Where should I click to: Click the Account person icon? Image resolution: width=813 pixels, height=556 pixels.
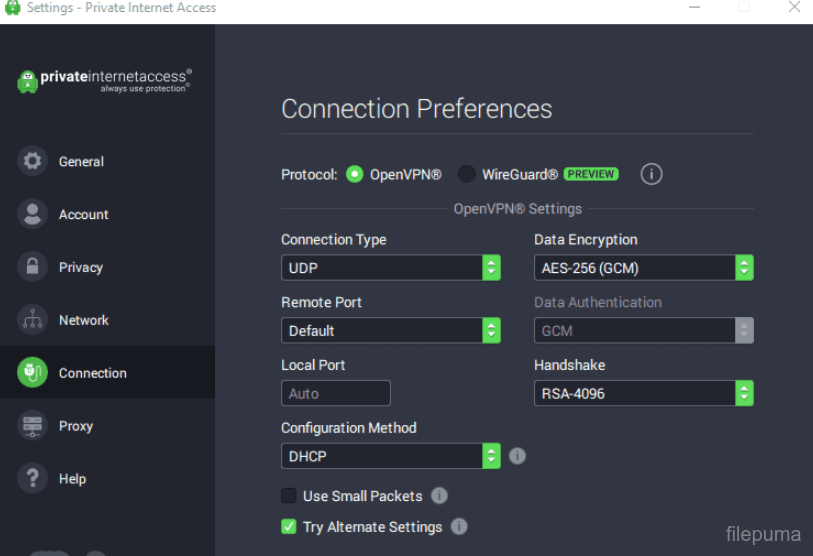33,214
